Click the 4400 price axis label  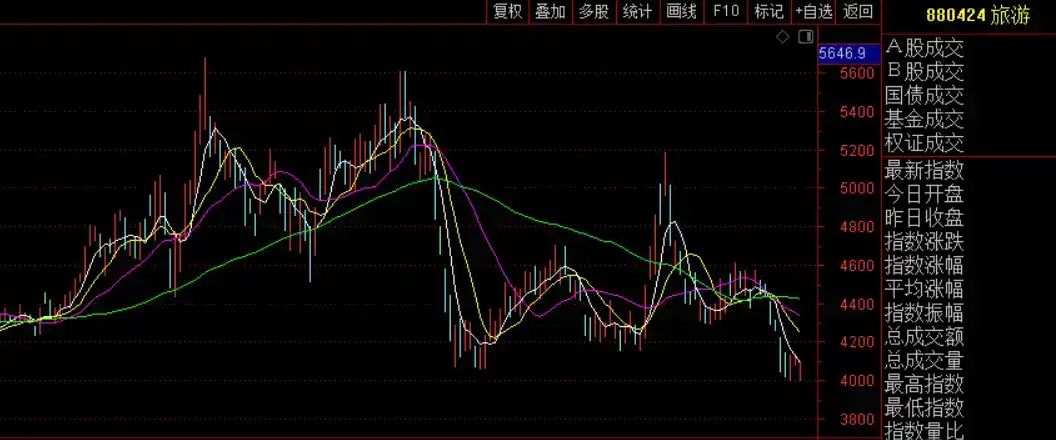click(857, 304)
